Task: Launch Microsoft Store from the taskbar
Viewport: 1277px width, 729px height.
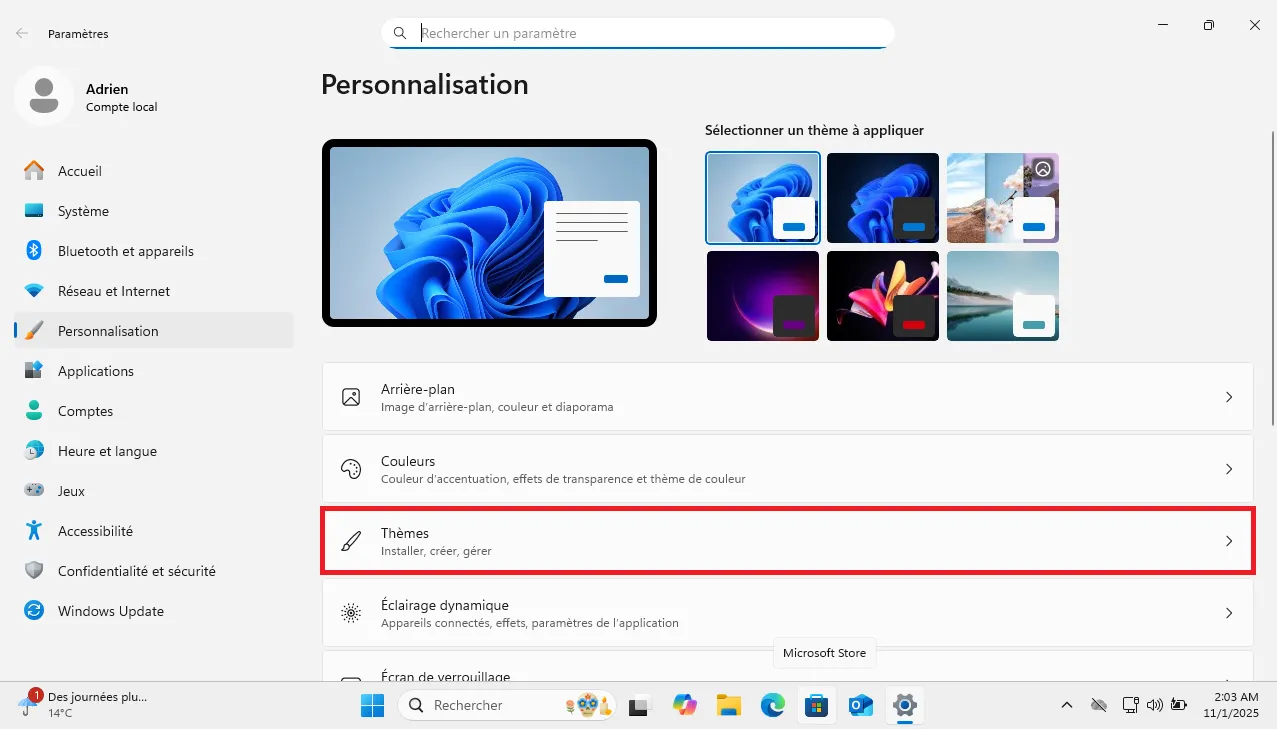Action: click(817, 705)
